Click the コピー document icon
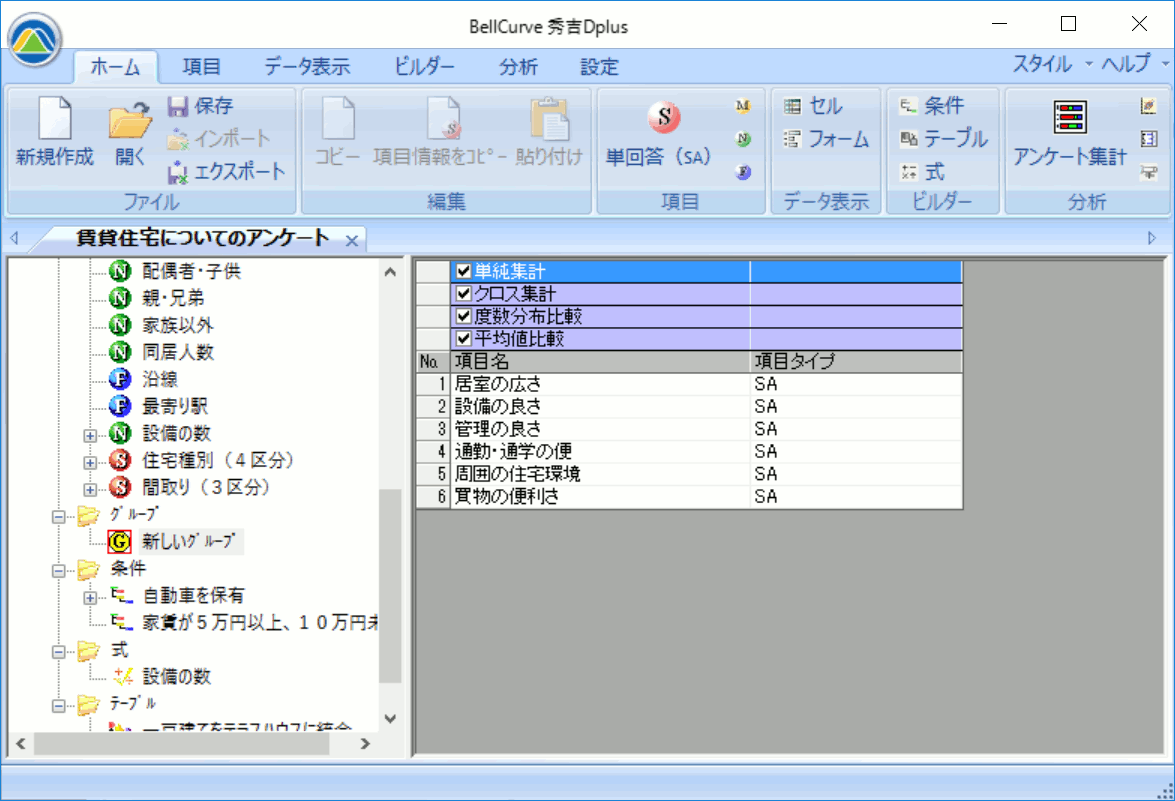This screenshot has height=801, width=1175. tap(338, 118)
